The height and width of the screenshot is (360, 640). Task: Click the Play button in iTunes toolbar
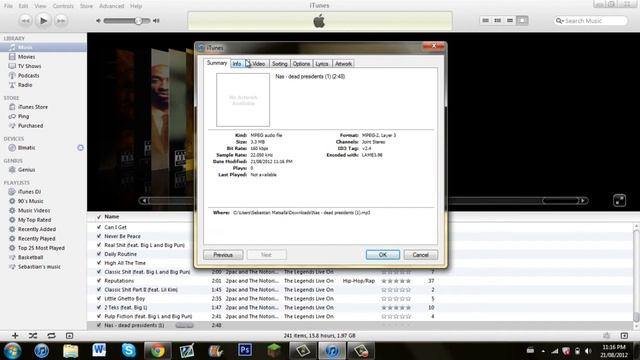click(x=43, y=20)
